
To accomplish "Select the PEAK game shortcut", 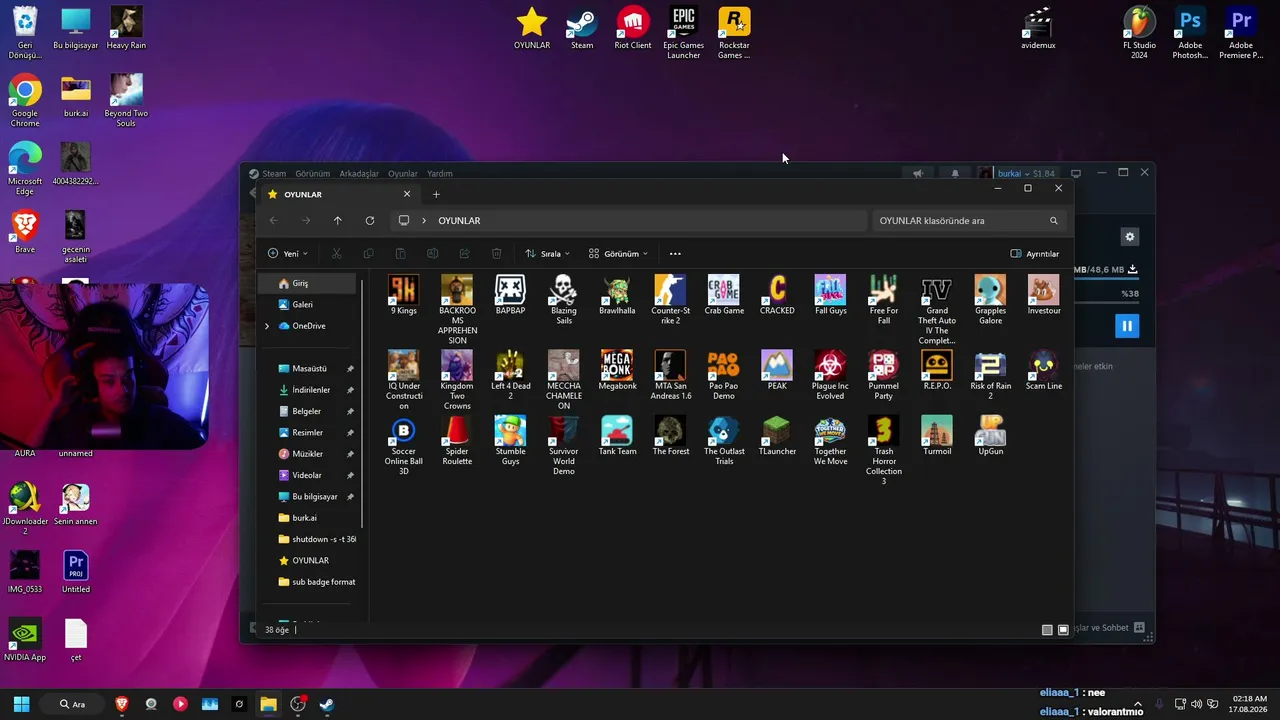I will click(x=777, y=370).
